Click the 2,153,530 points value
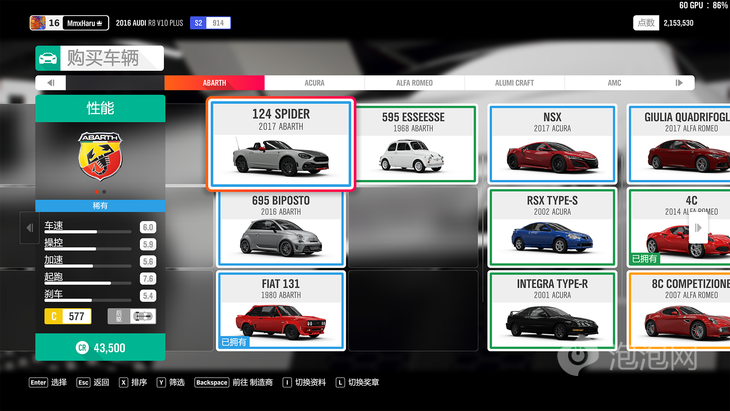Viewport: 730px width, 411px height. [x=678, y=23]
